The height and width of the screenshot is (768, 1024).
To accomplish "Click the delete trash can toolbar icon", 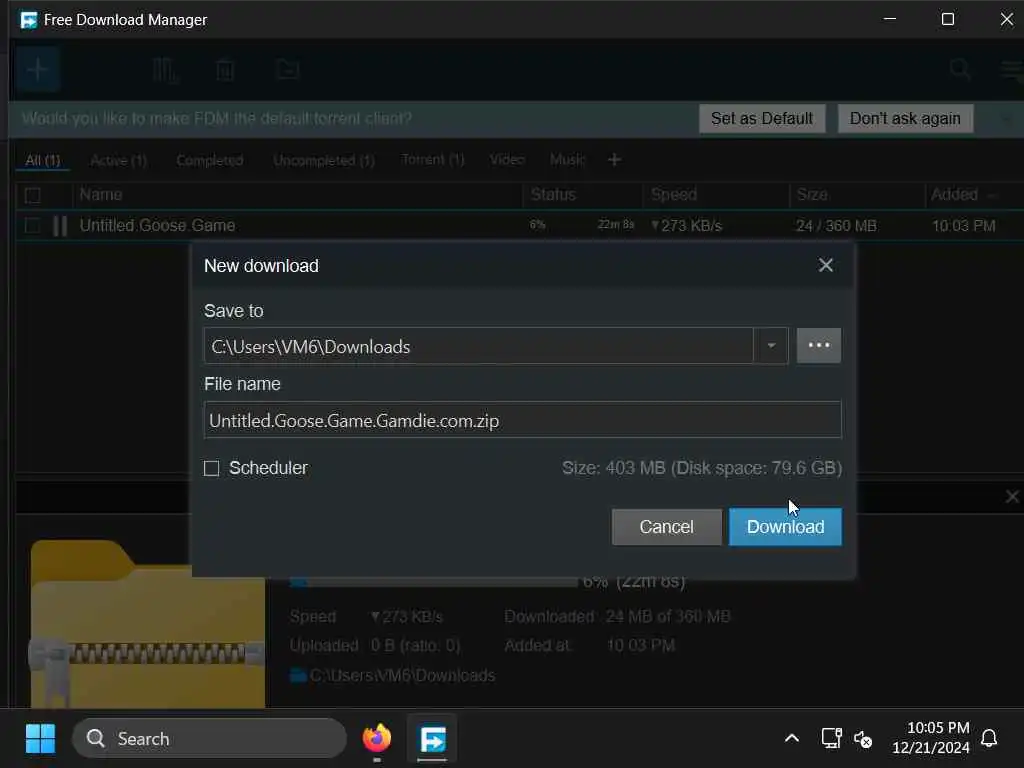I will pyautogui.click(x=225, y=70).
